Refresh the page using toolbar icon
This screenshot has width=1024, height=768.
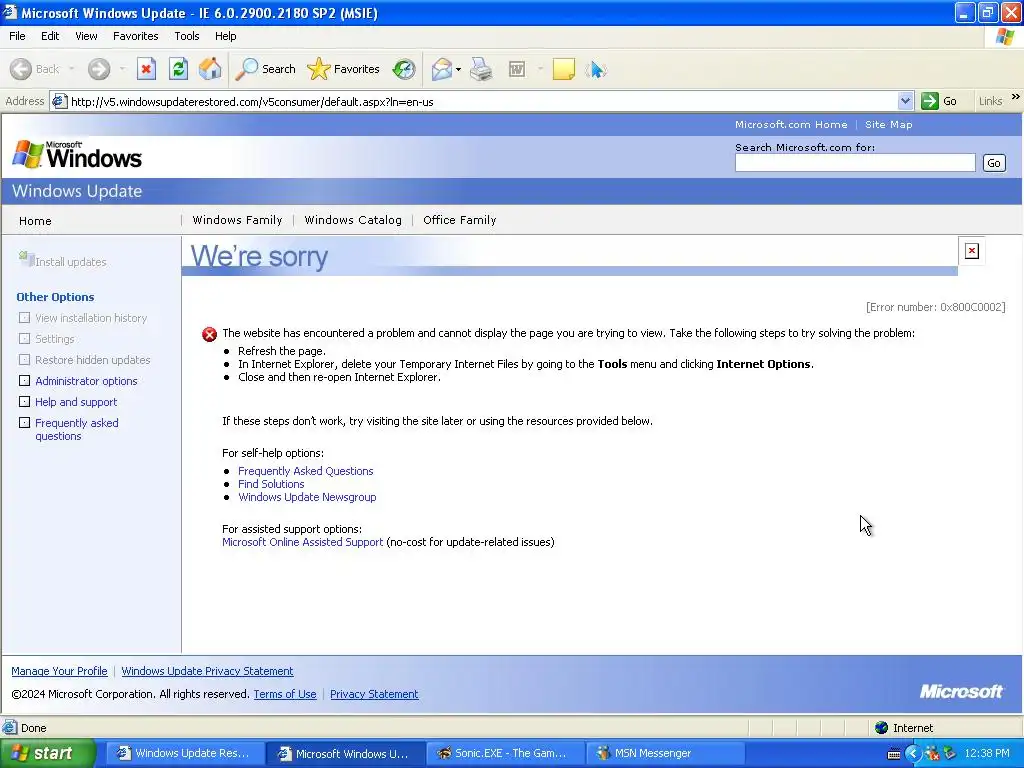coord(178,69)
